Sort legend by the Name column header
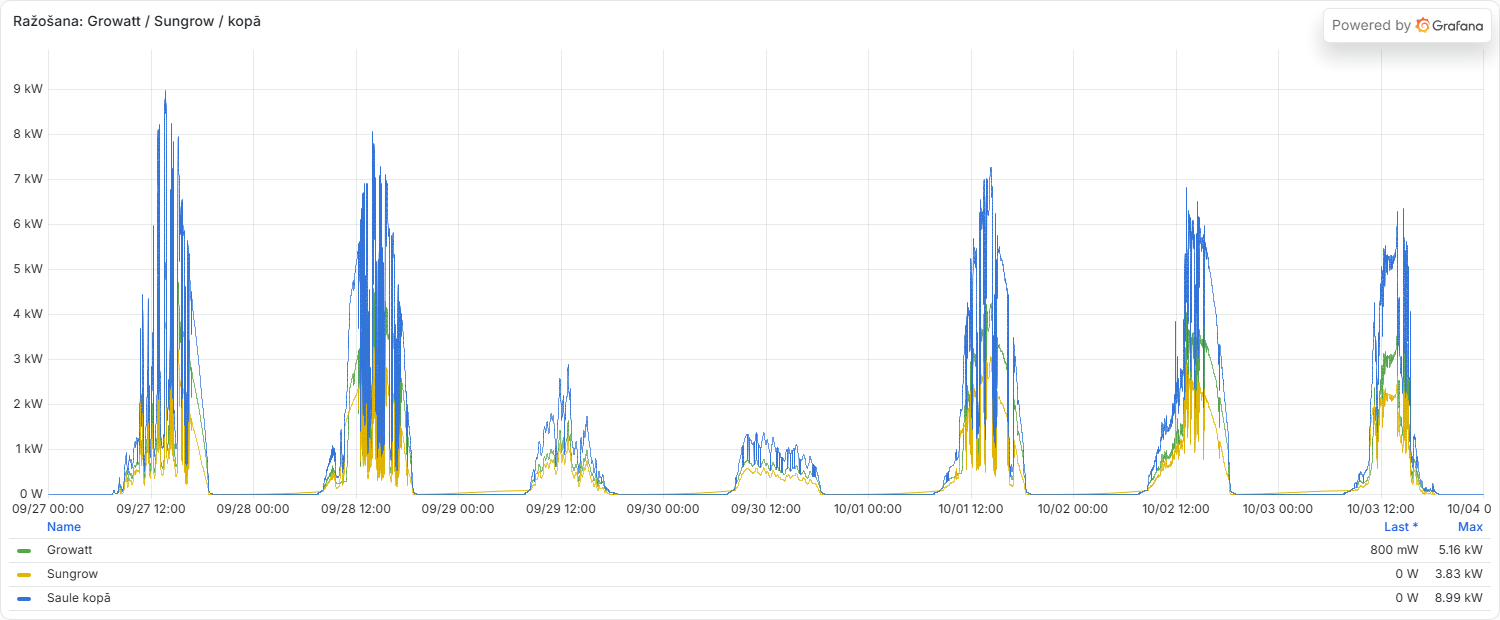1500x620 pixels. click(x=64, y=527)
